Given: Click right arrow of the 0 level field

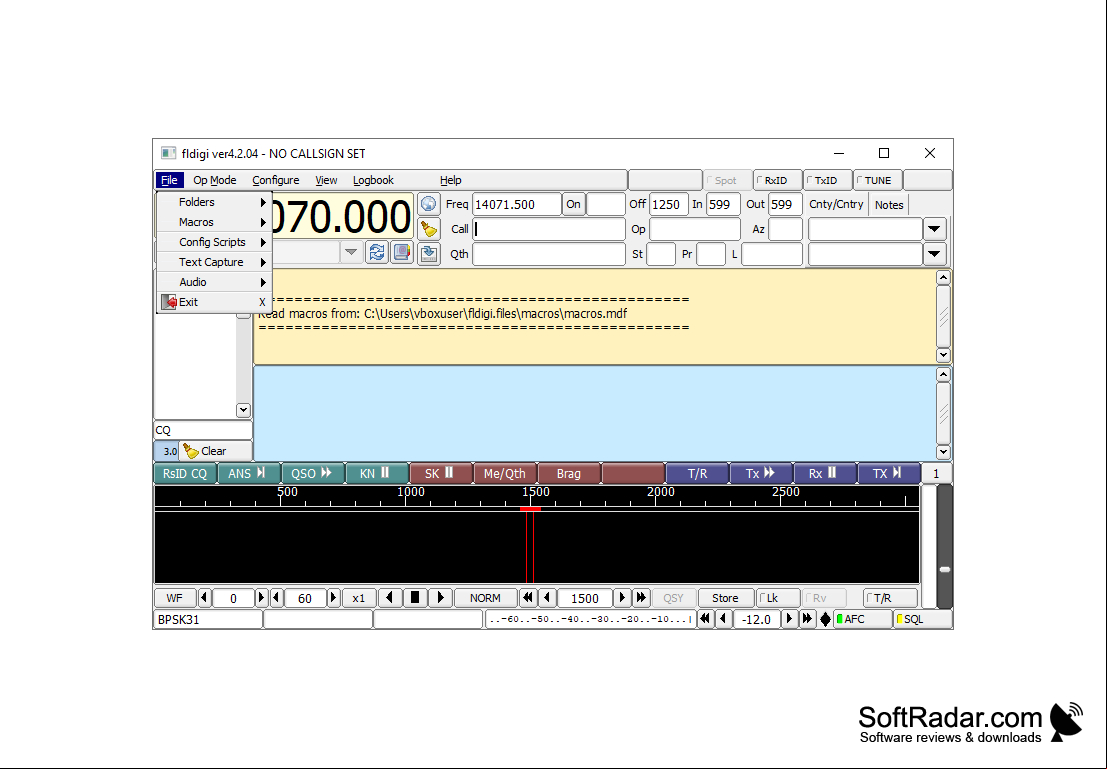Looking at the screenshot, I should (x=261, y=597).
